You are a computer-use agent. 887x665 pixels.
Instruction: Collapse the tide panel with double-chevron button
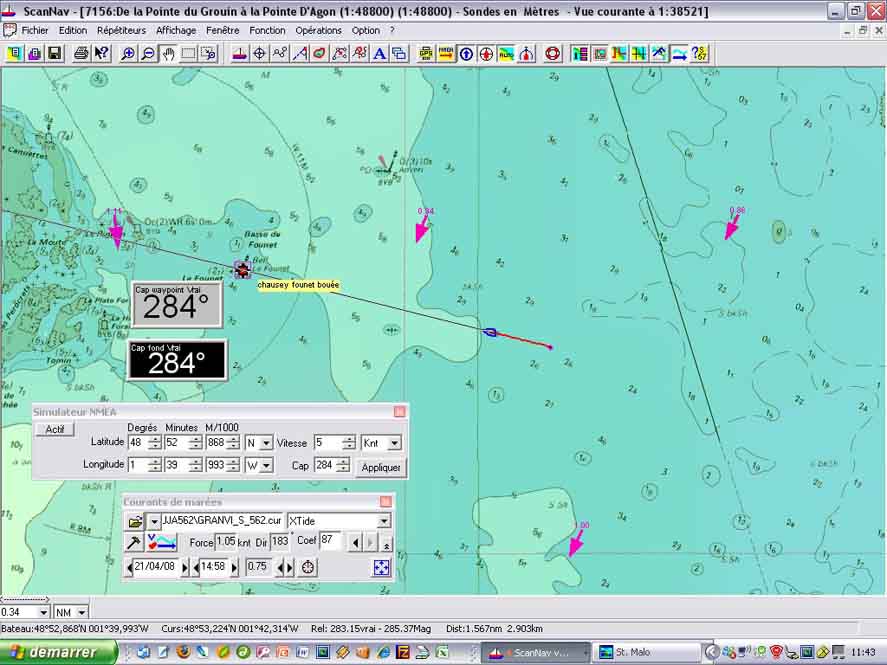386,544
